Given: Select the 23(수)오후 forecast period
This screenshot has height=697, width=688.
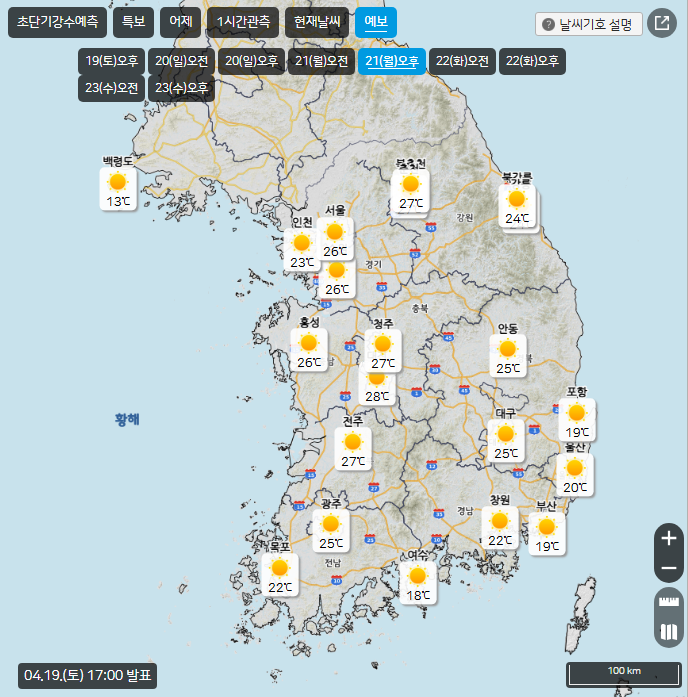Looking at the screenshot, I should (182, 88).
